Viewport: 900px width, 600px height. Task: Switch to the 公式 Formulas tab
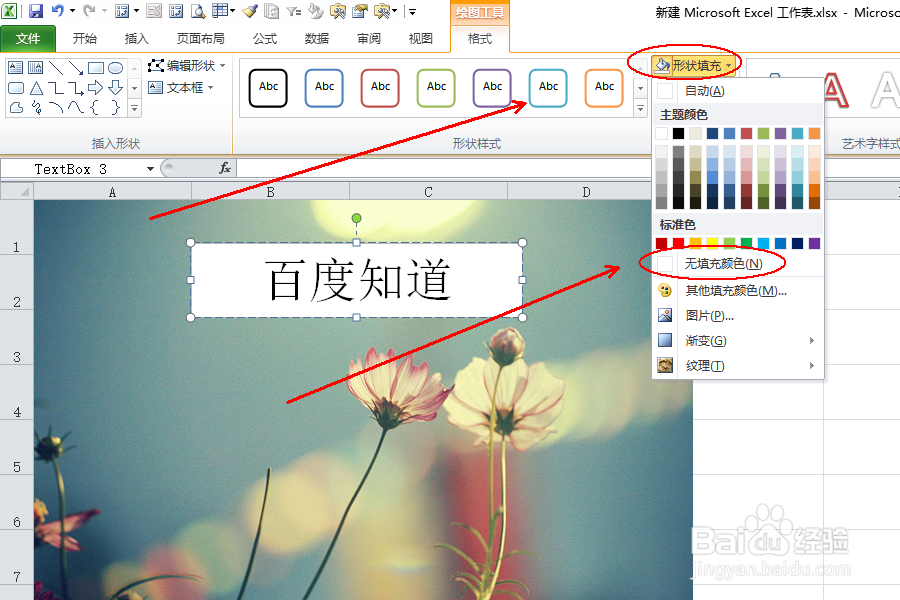tap(265, 38)
